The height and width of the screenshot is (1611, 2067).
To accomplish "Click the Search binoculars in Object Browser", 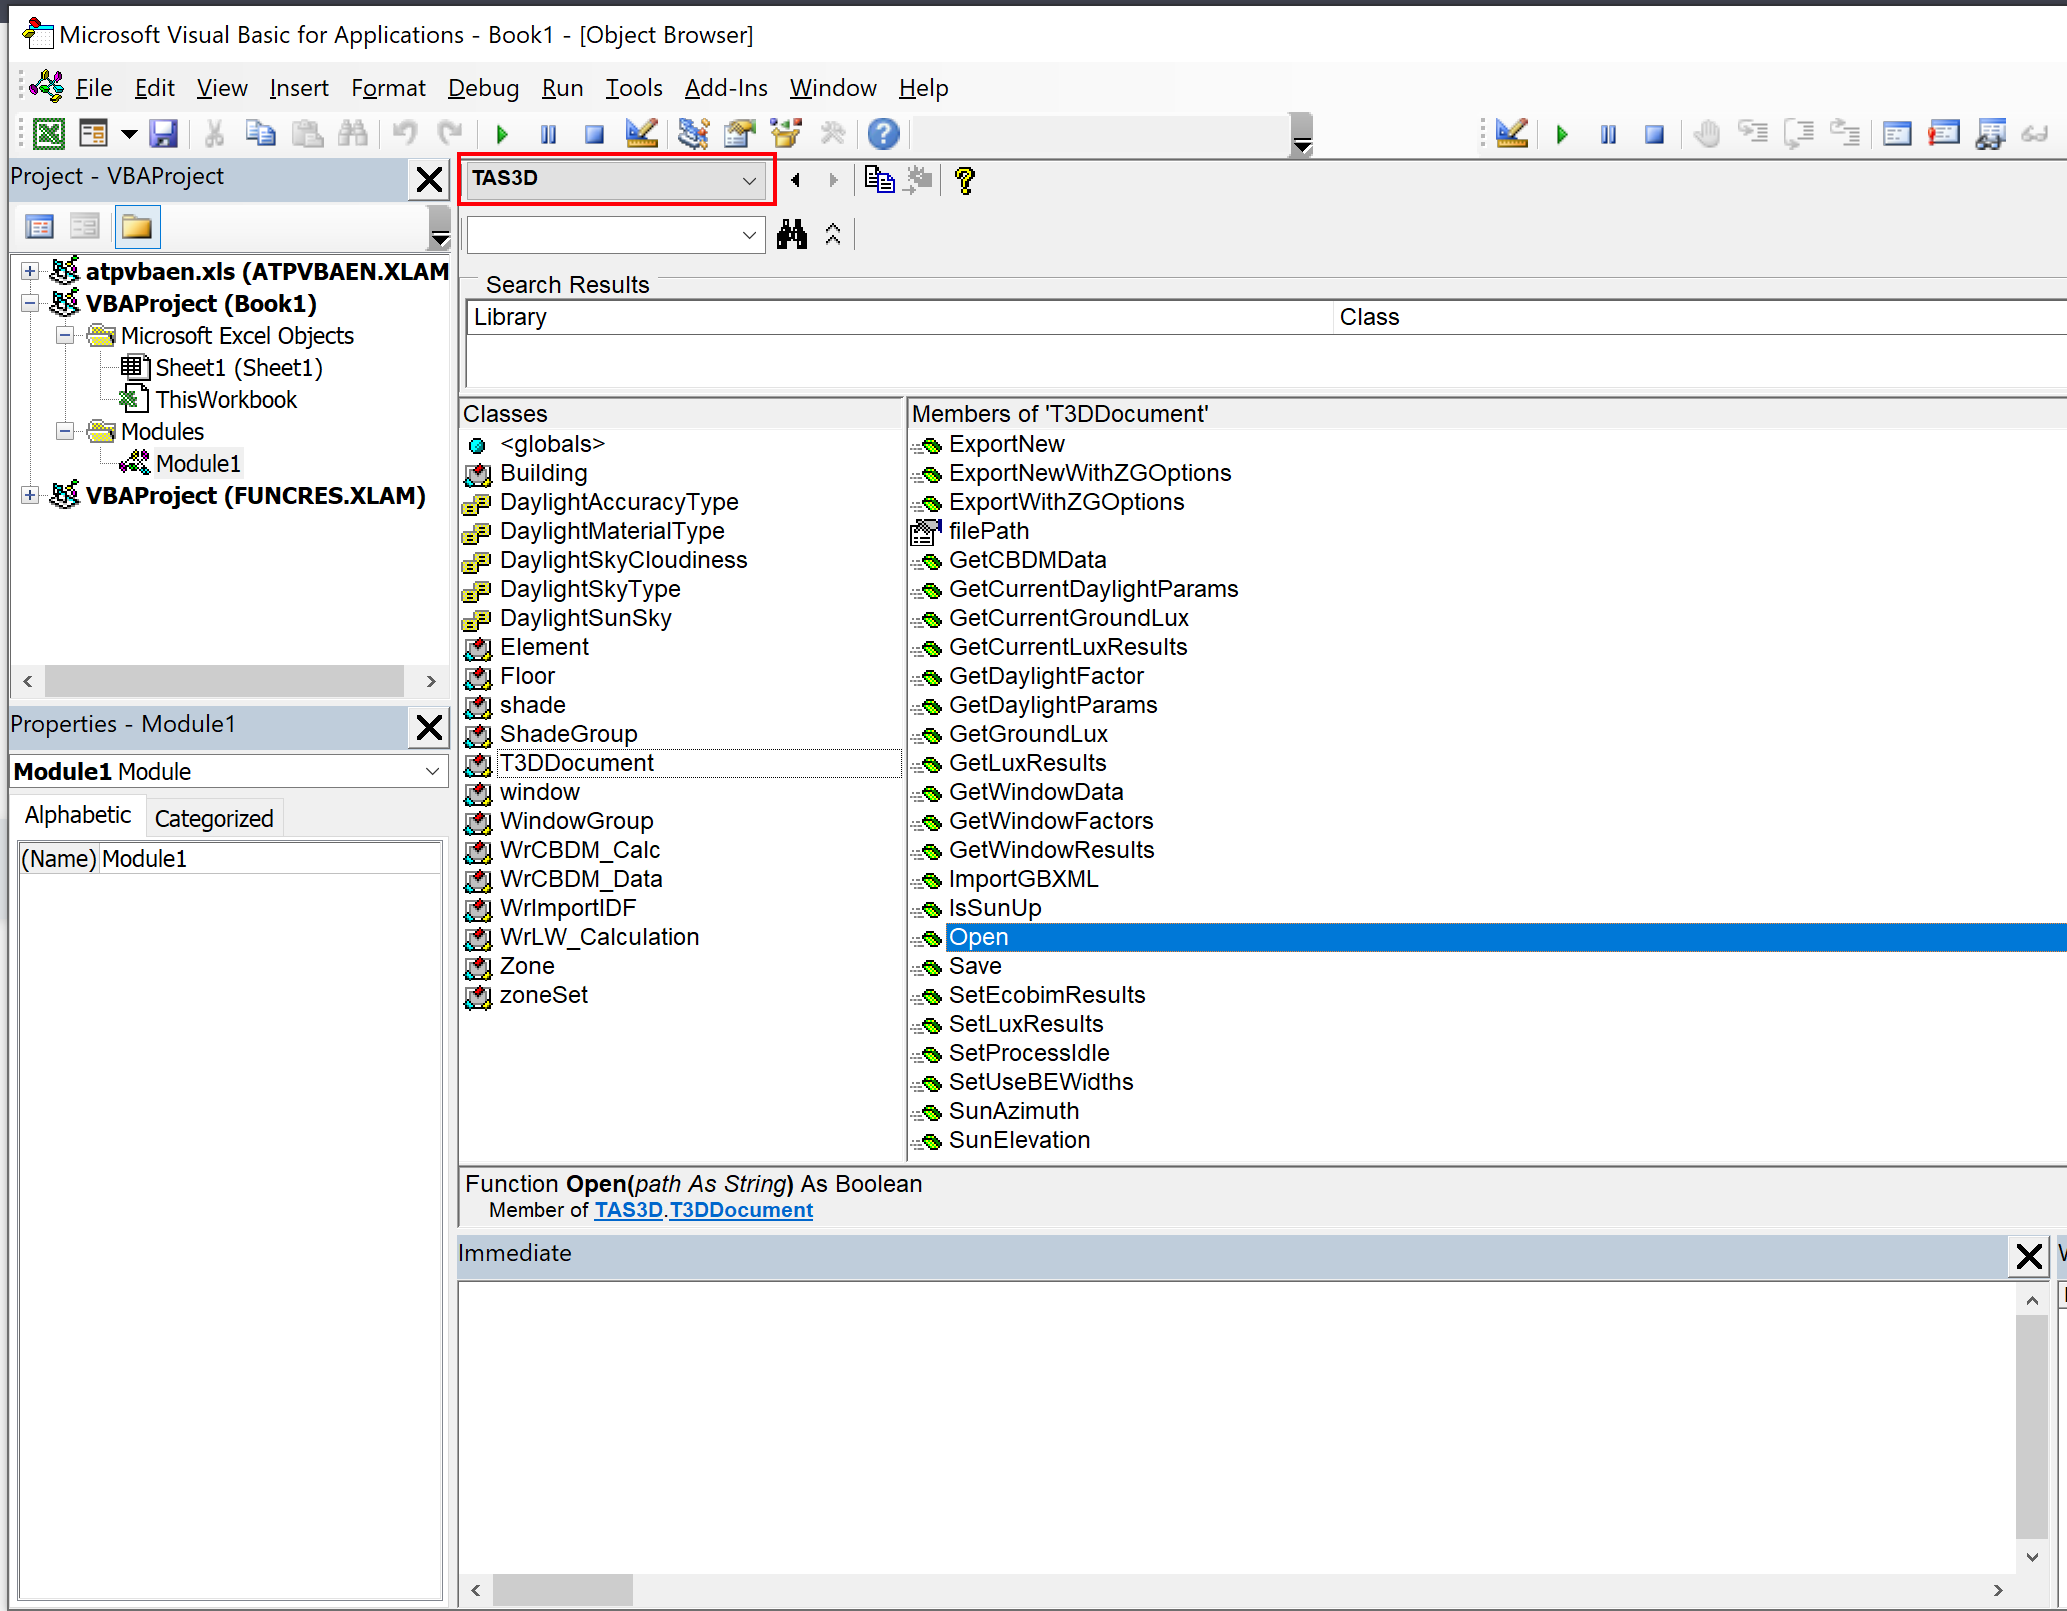I will pos(792,235).
